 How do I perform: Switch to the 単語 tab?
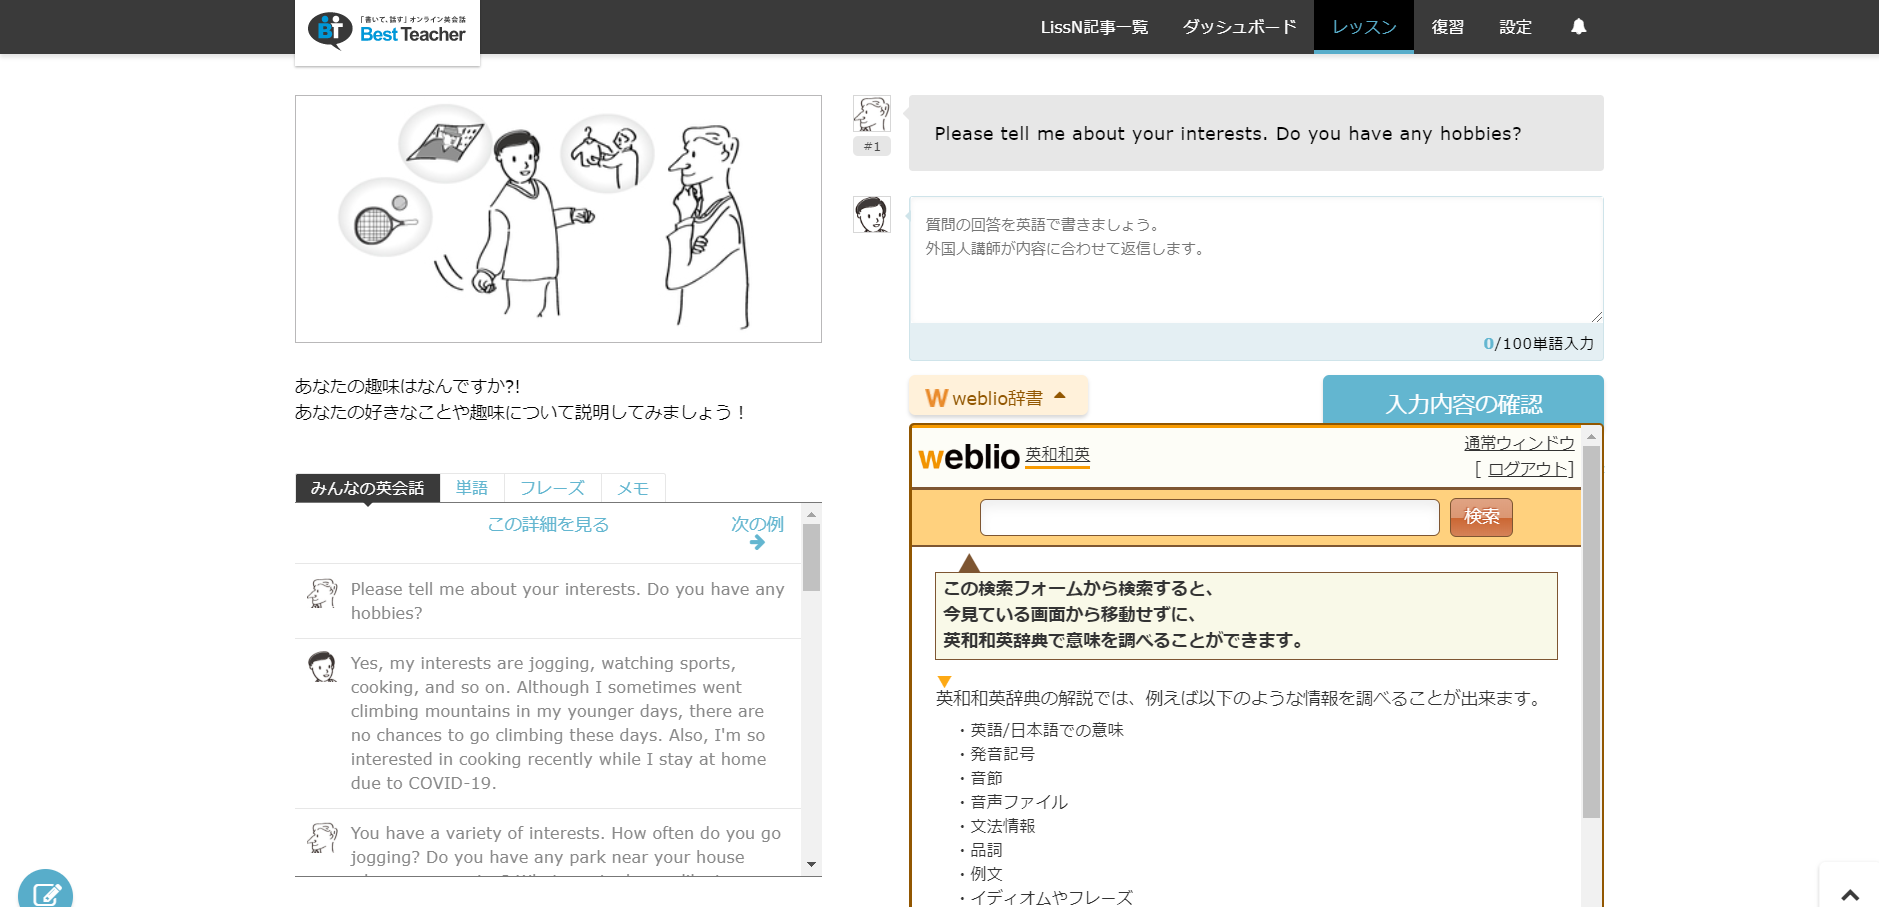click(x=472, y=488)
